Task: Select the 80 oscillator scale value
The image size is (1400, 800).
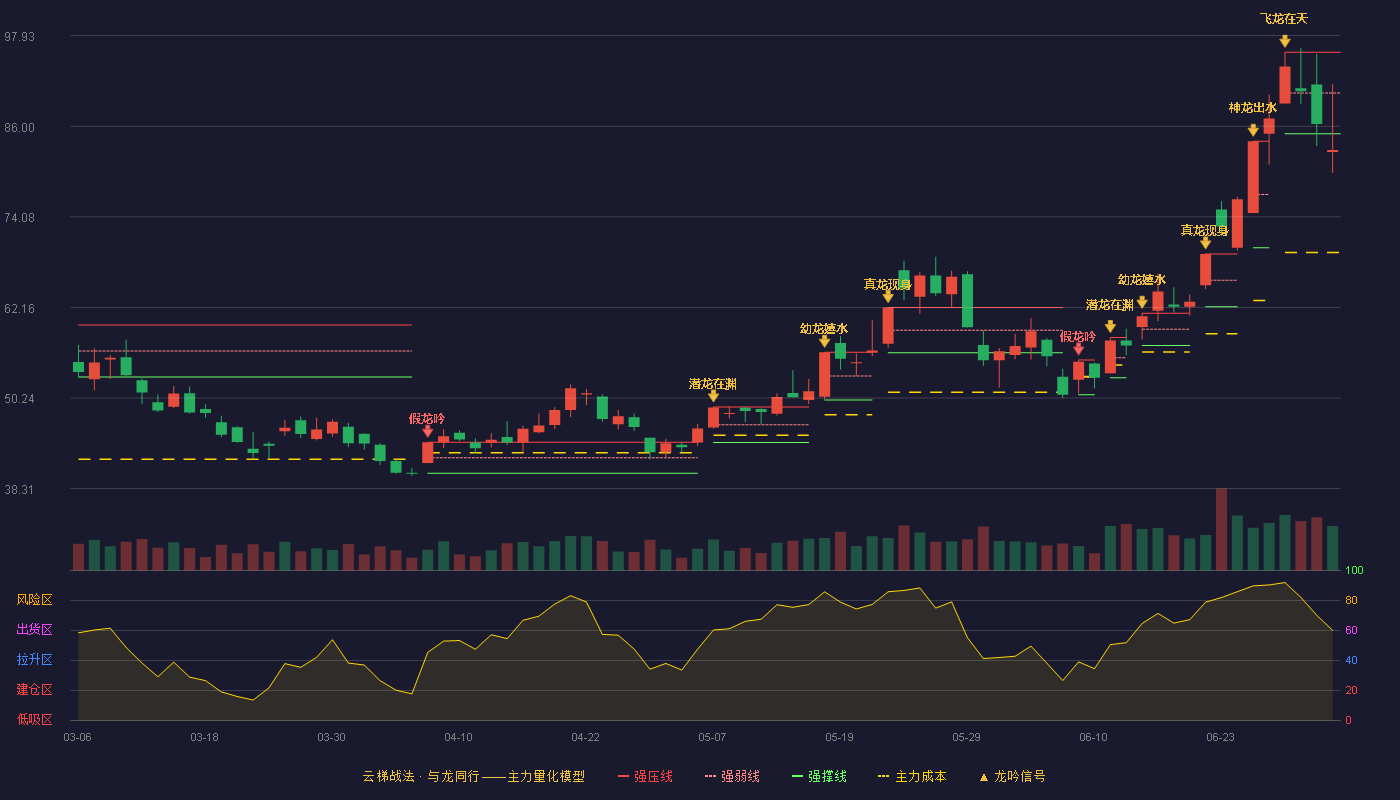Action: pos(1351,600)
